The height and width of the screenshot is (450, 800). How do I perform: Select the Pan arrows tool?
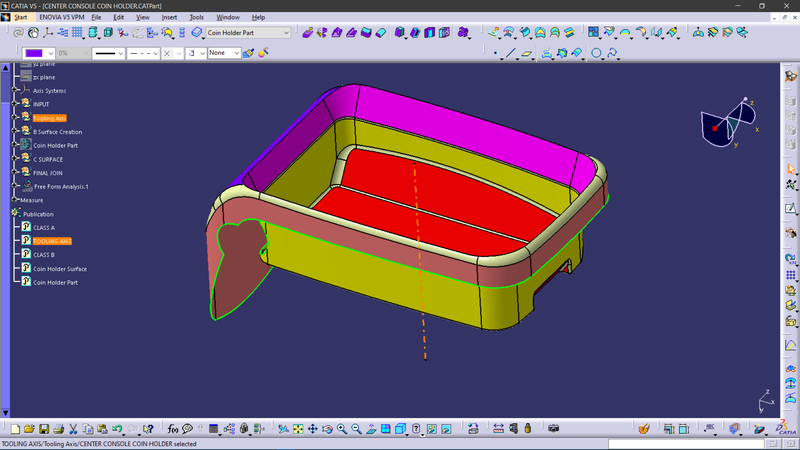pyautogui.click(x=312, y=429)
